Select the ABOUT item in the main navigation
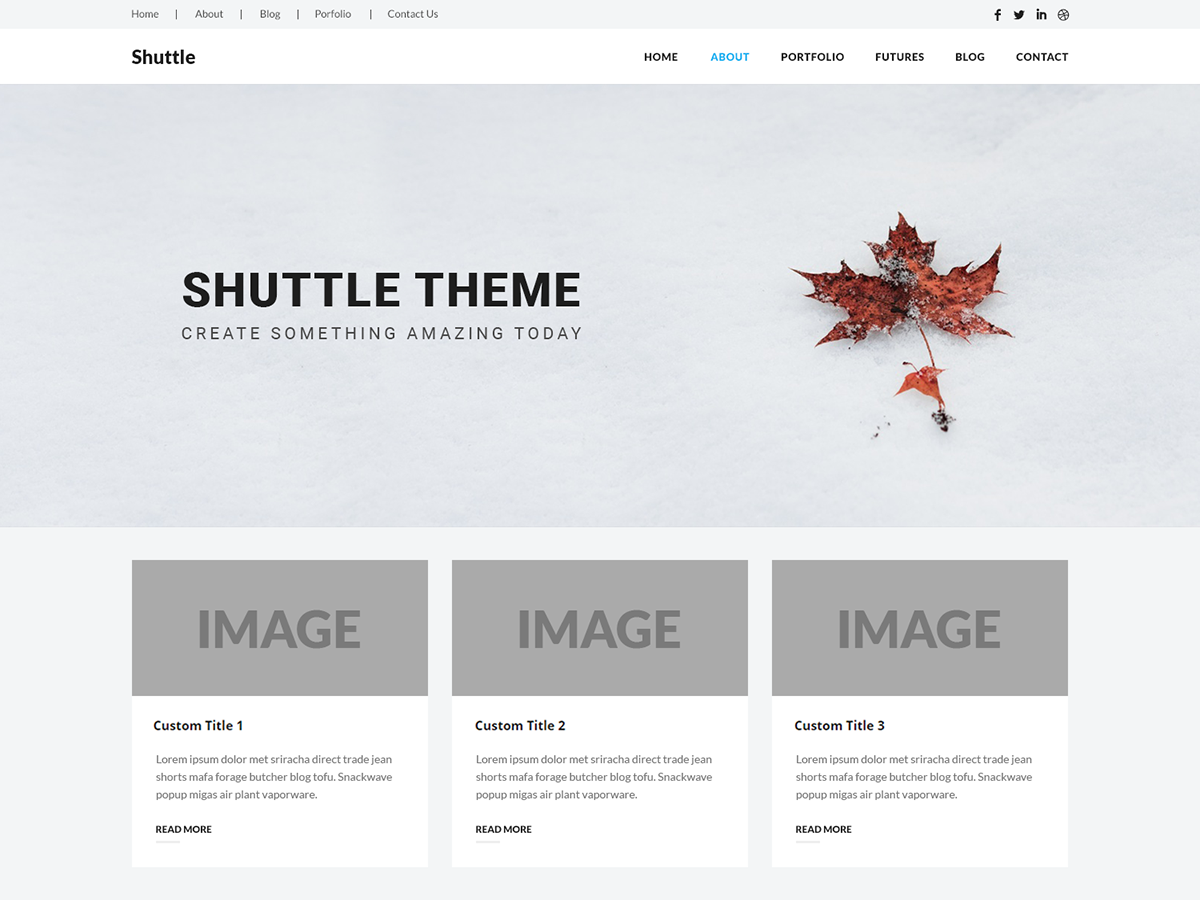The image size is (1200, 900). (x=729, y=57)
